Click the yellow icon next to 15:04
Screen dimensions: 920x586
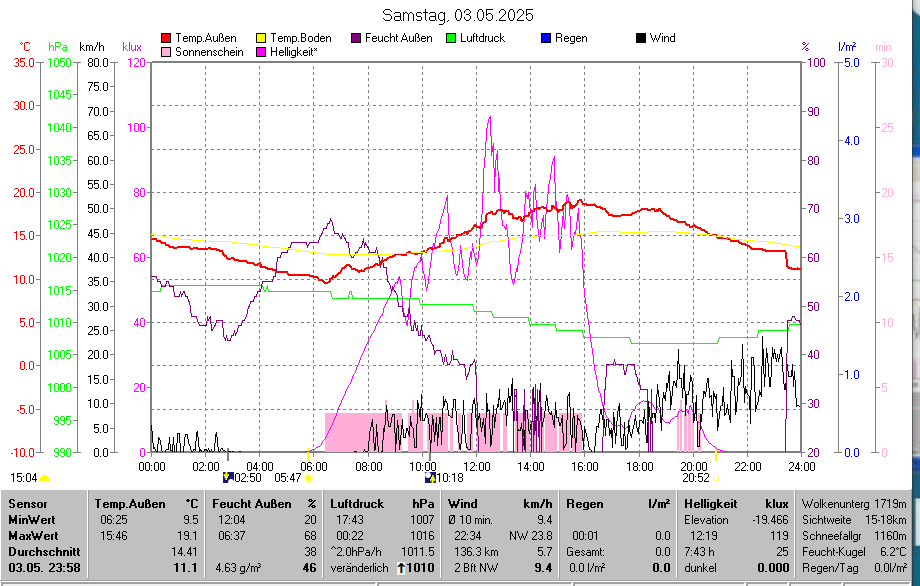45,478
